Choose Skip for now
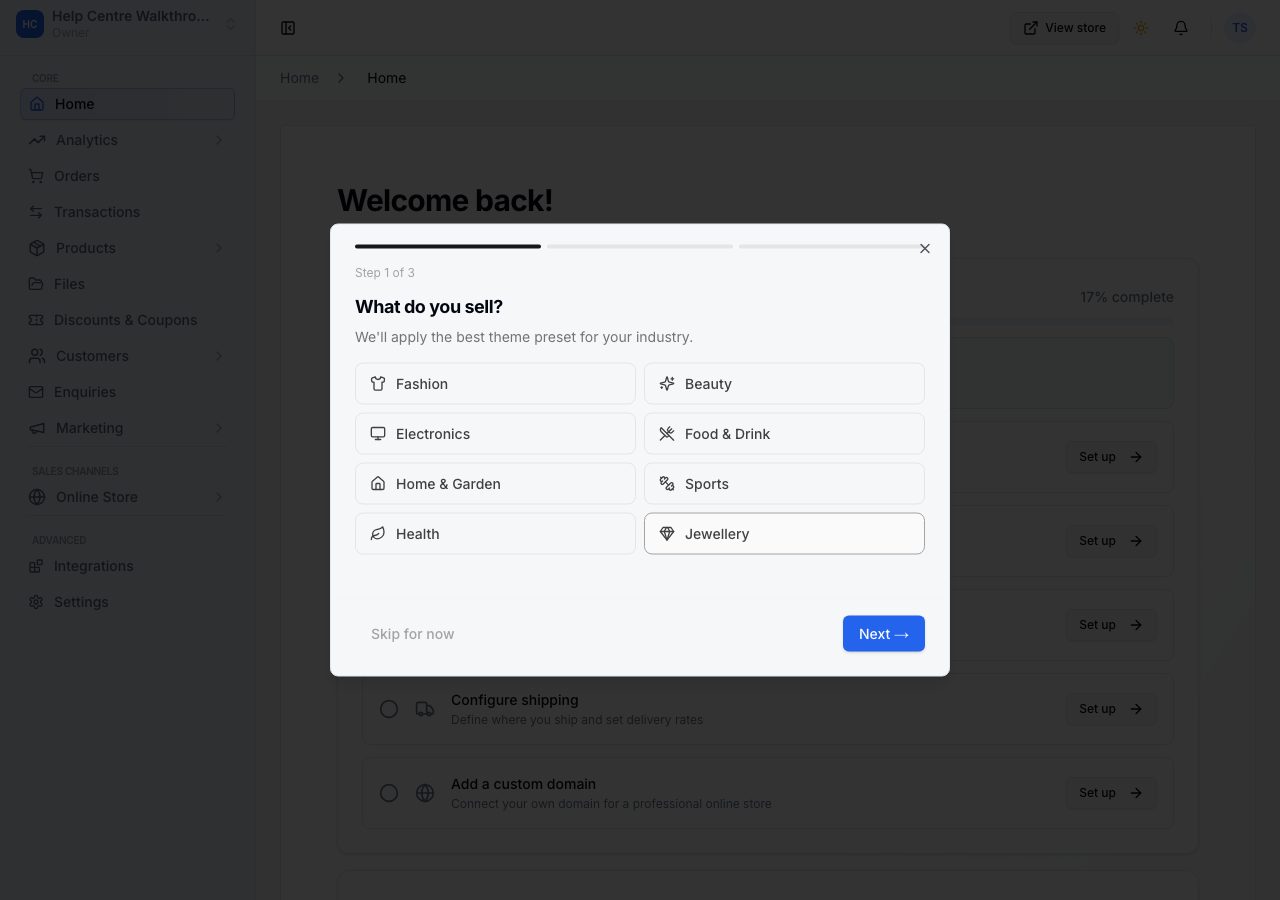This screenshot has width=1280, height=900. click(412, 634)
